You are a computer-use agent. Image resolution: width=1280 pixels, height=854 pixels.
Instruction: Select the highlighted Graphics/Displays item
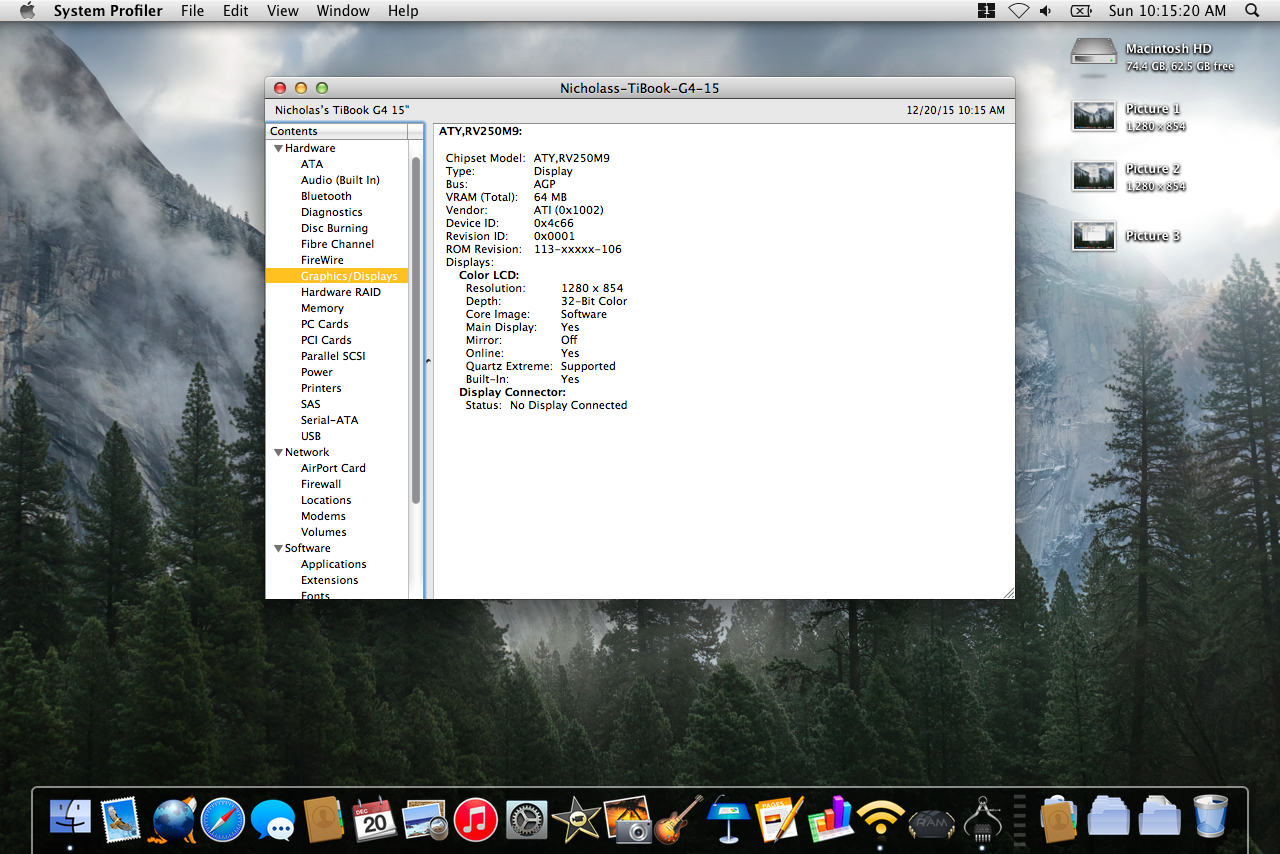(x=337, y=276)
